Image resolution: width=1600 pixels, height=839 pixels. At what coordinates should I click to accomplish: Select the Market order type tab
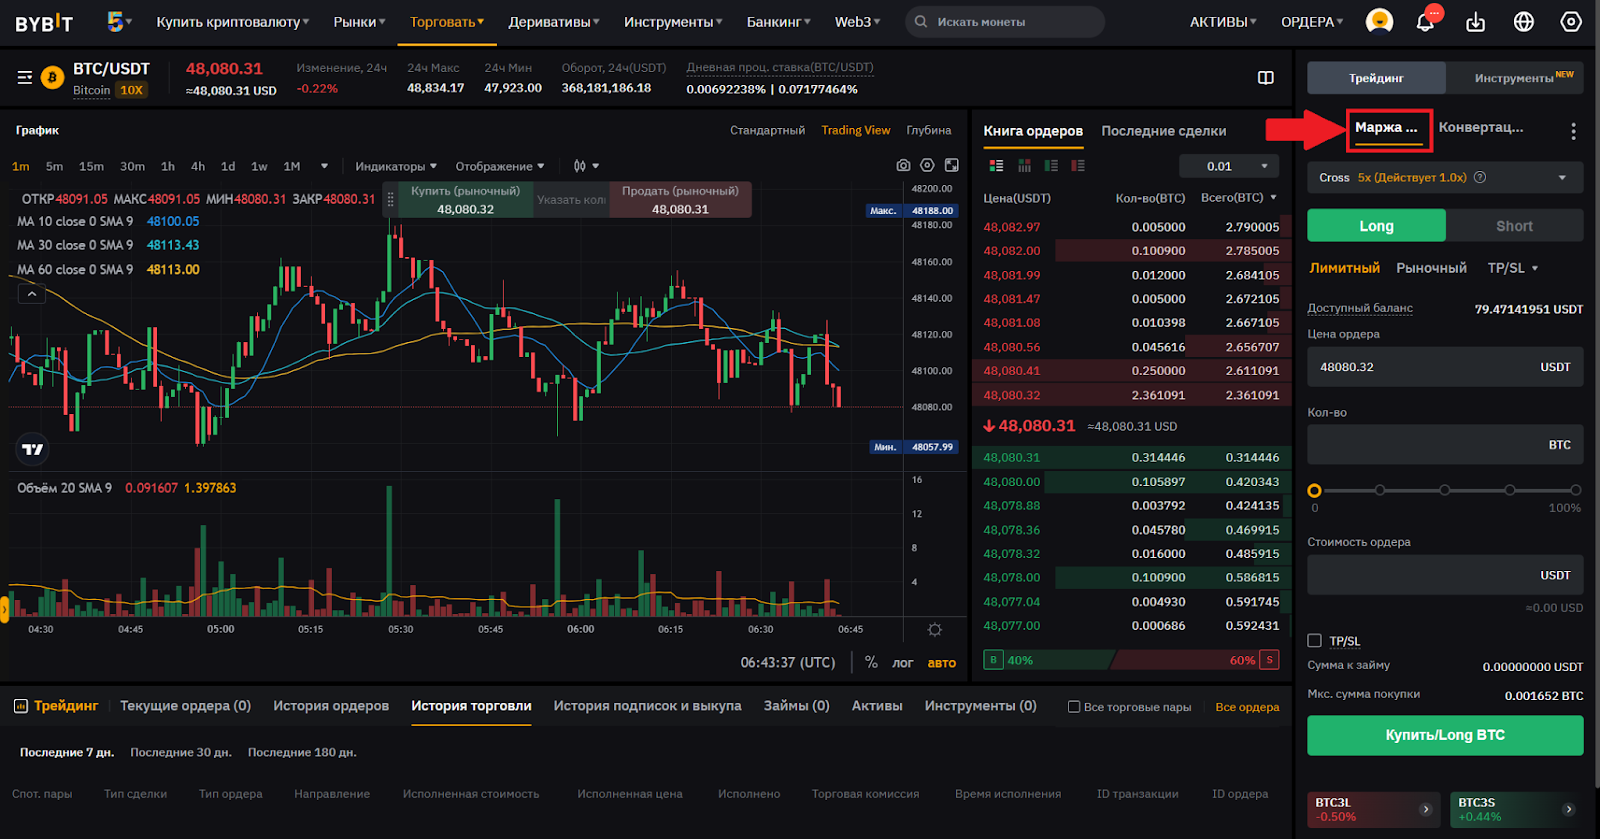coord(1431,268)
